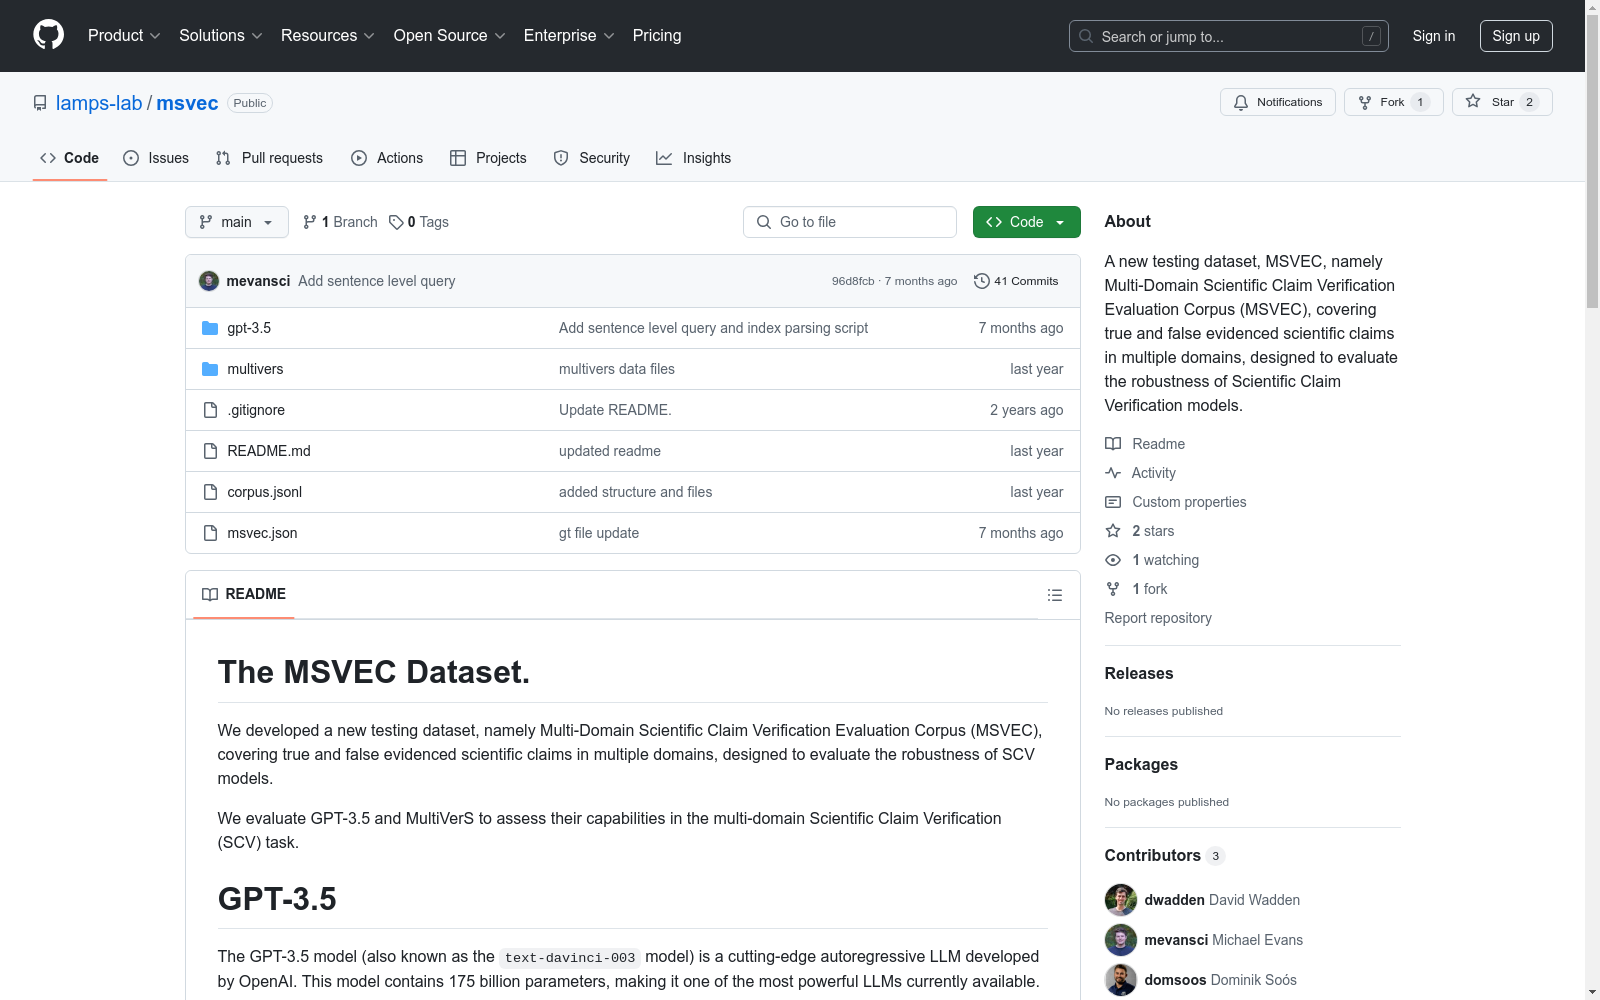Open the README outline list icon
This screenshot has height=1000, width=1600.
[1055, 595]
